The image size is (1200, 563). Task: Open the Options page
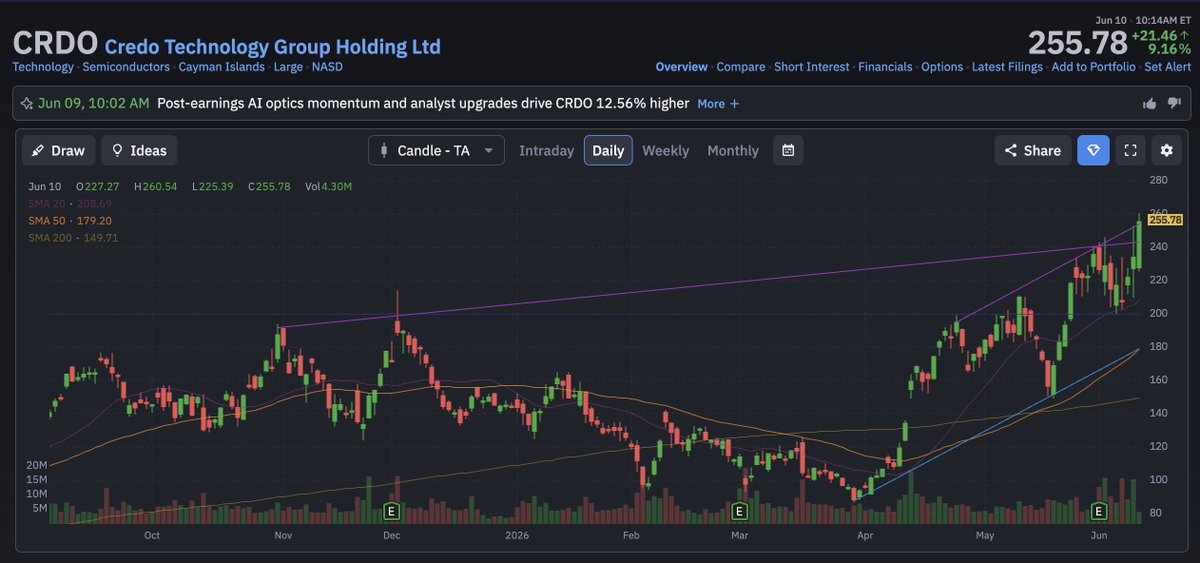942,67
